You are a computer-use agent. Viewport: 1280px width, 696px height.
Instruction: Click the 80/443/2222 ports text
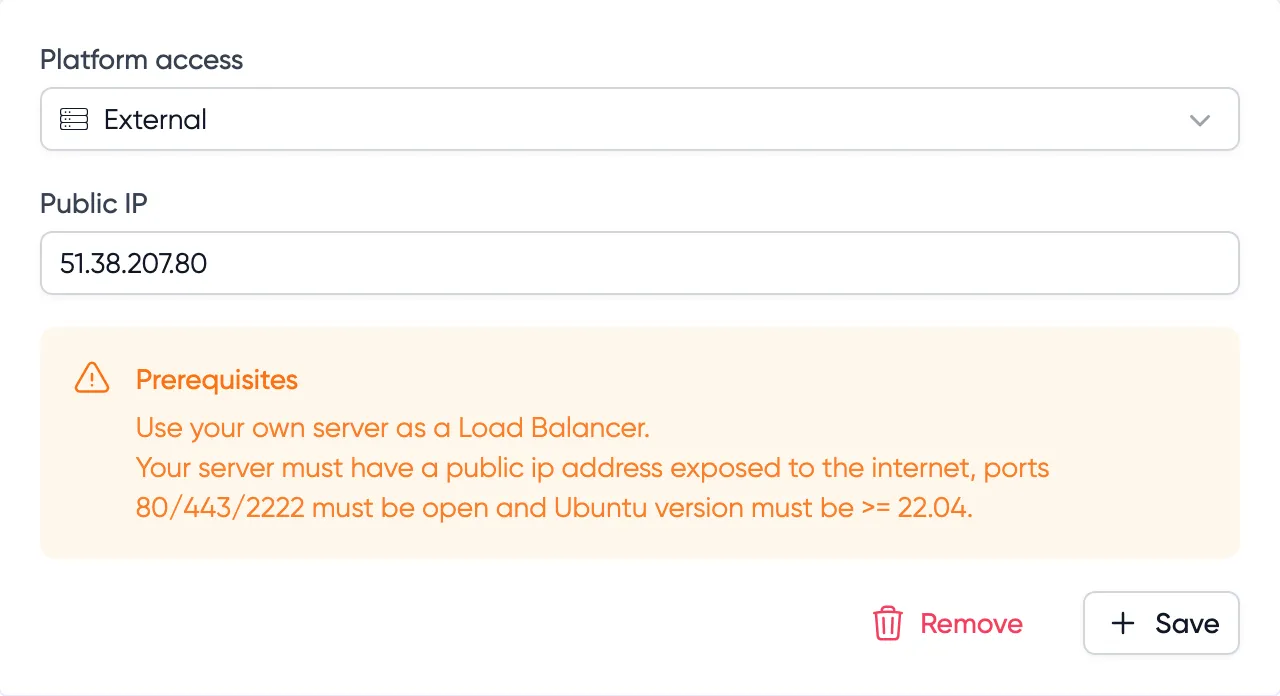(x=219, y=508)
